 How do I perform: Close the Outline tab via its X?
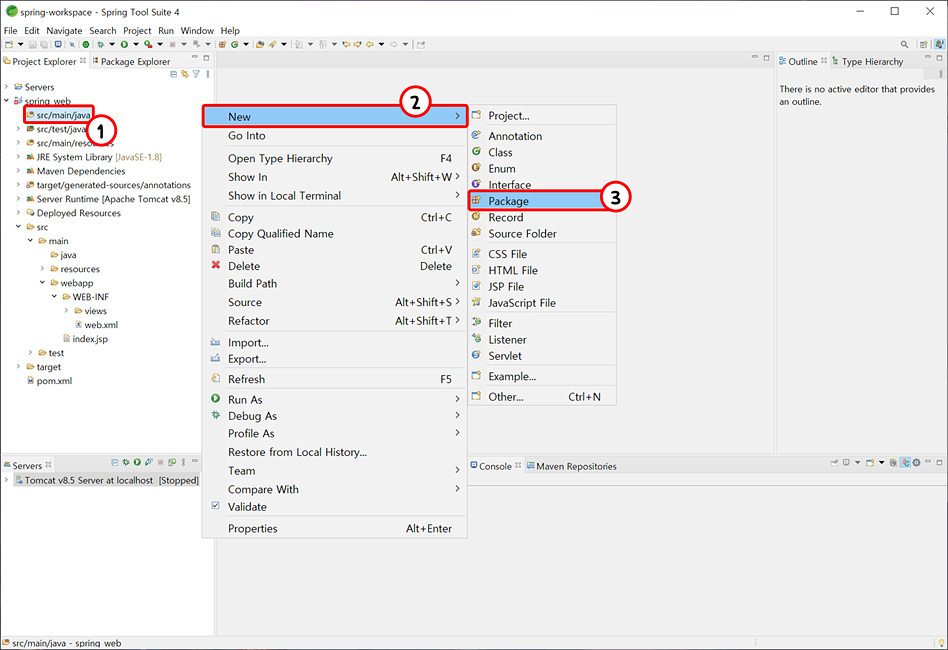(823, 60)
